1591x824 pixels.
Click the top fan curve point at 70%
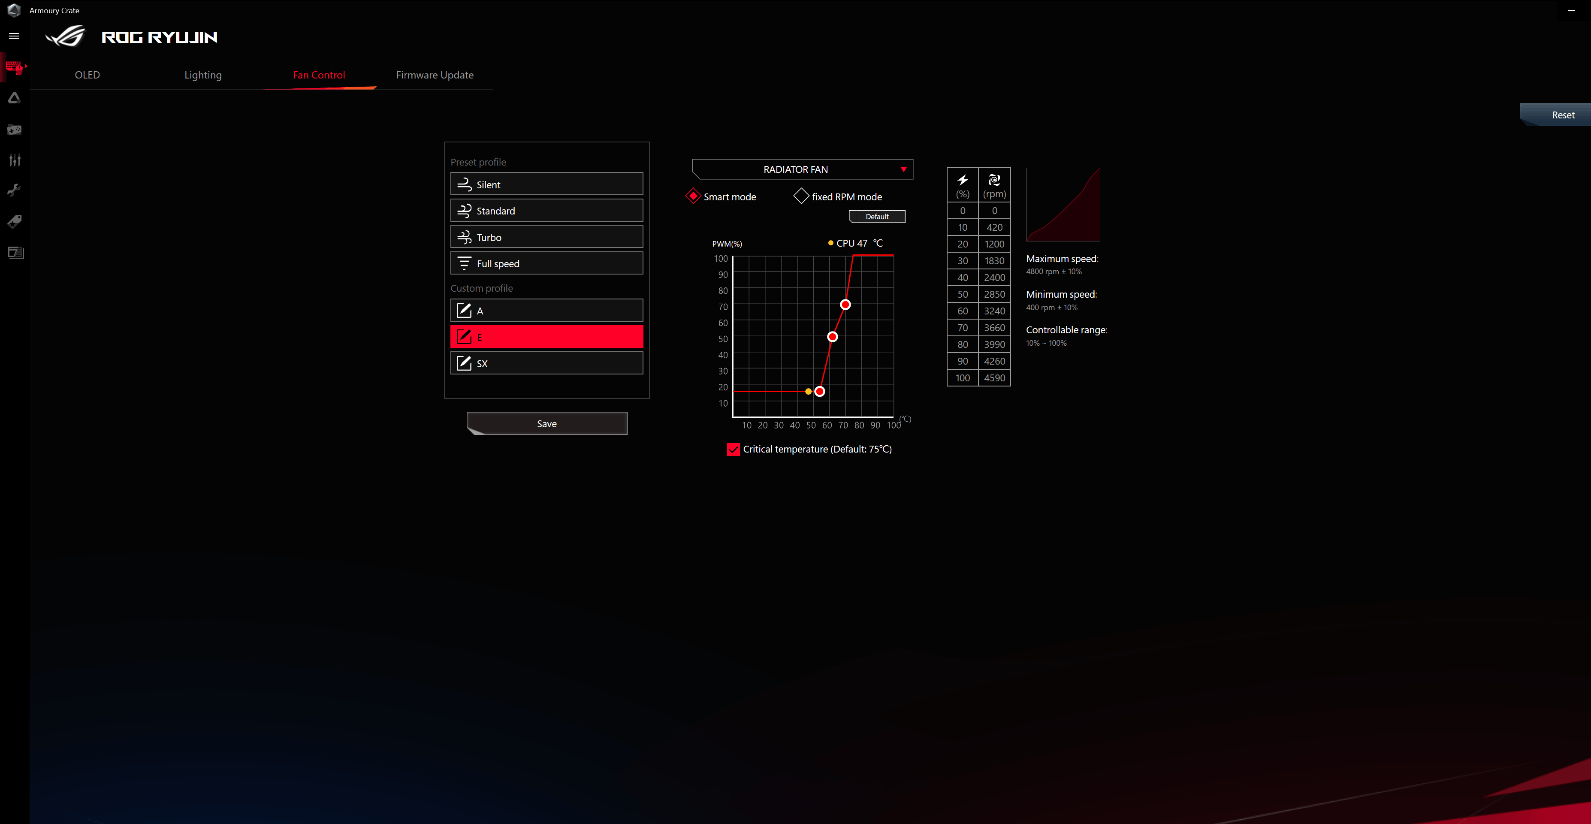coord(845,304)
